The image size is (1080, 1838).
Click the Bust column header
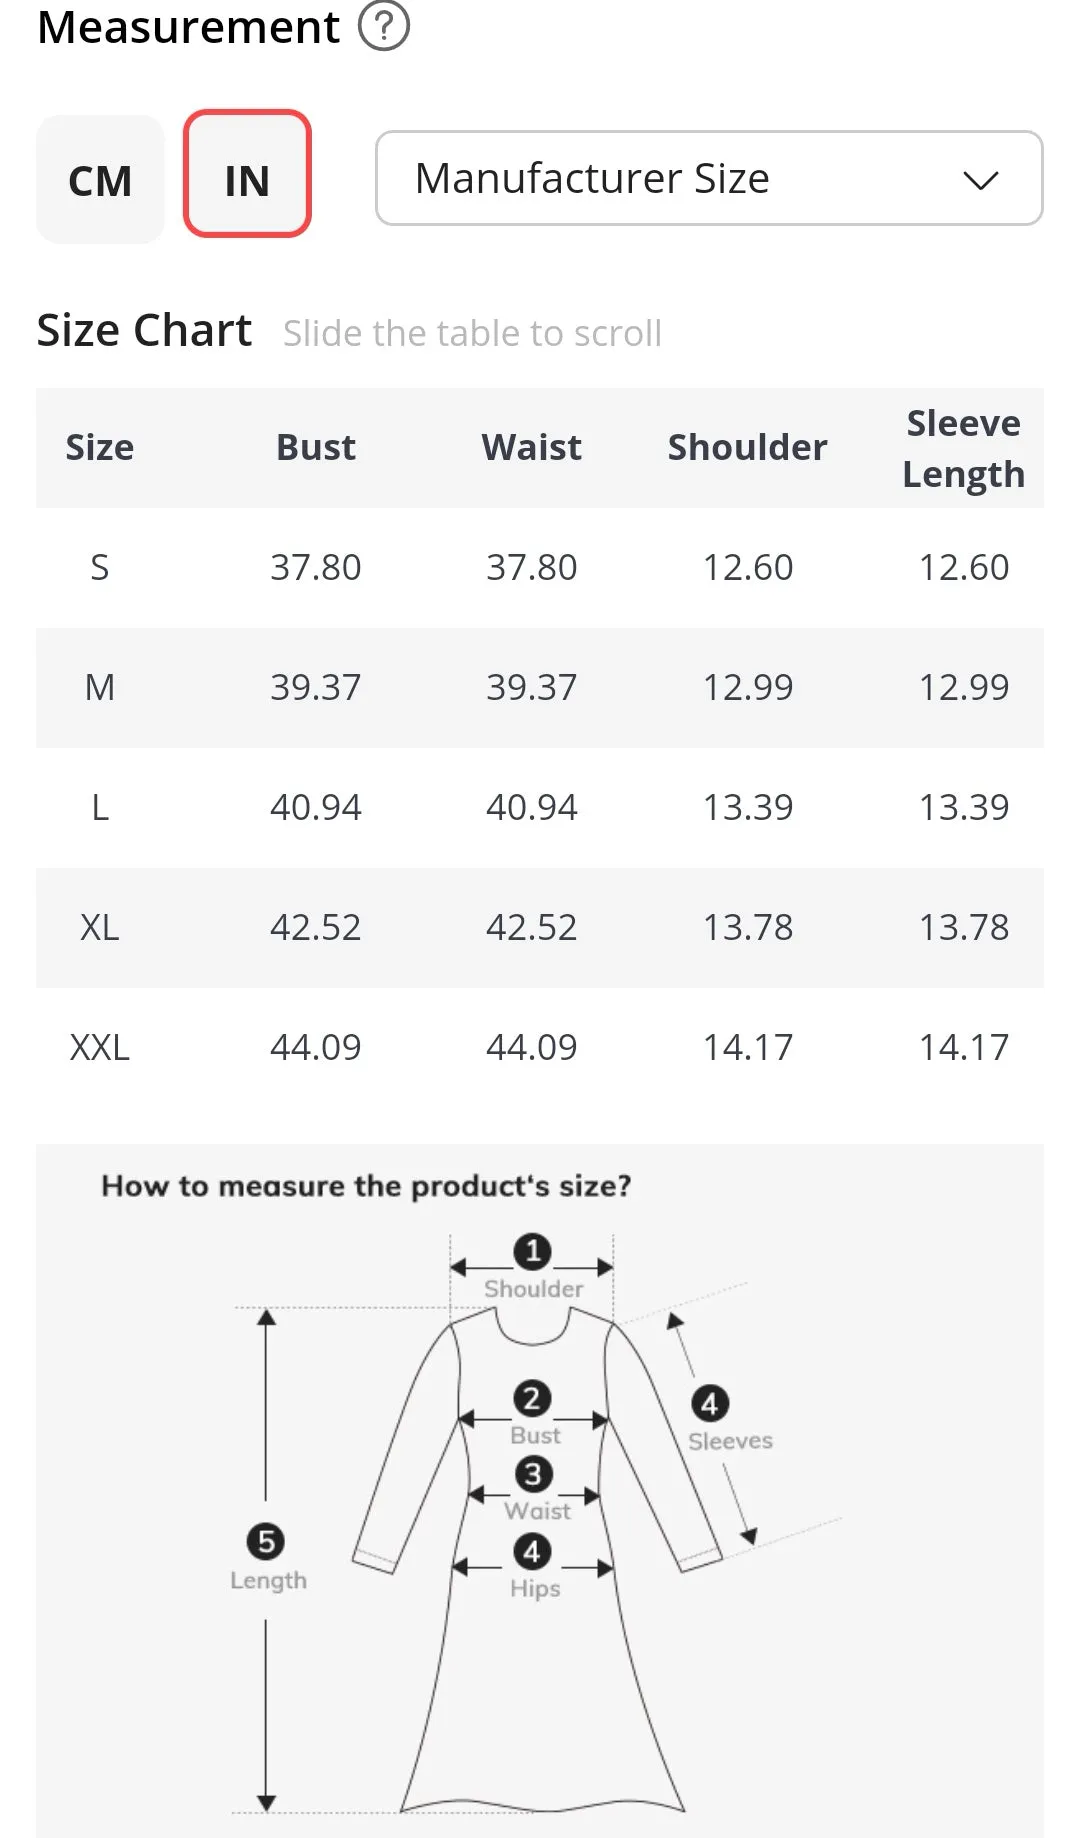tap(316, 447)
